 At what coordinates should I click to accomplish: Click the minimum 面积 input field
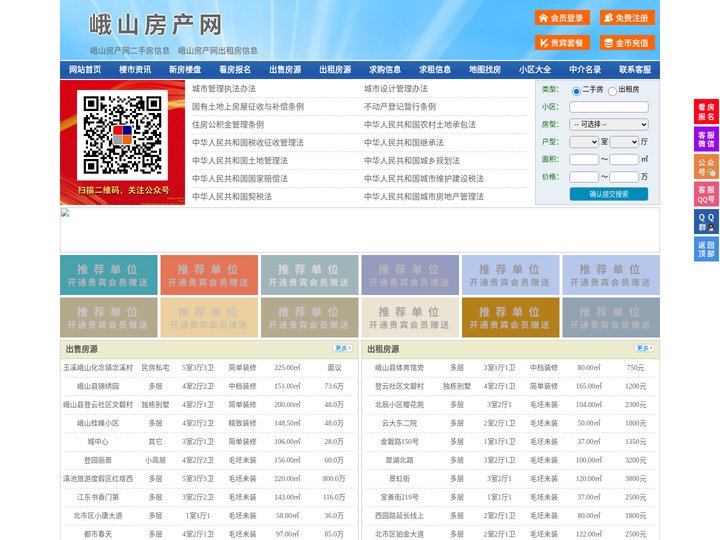[x=584, y=159]
